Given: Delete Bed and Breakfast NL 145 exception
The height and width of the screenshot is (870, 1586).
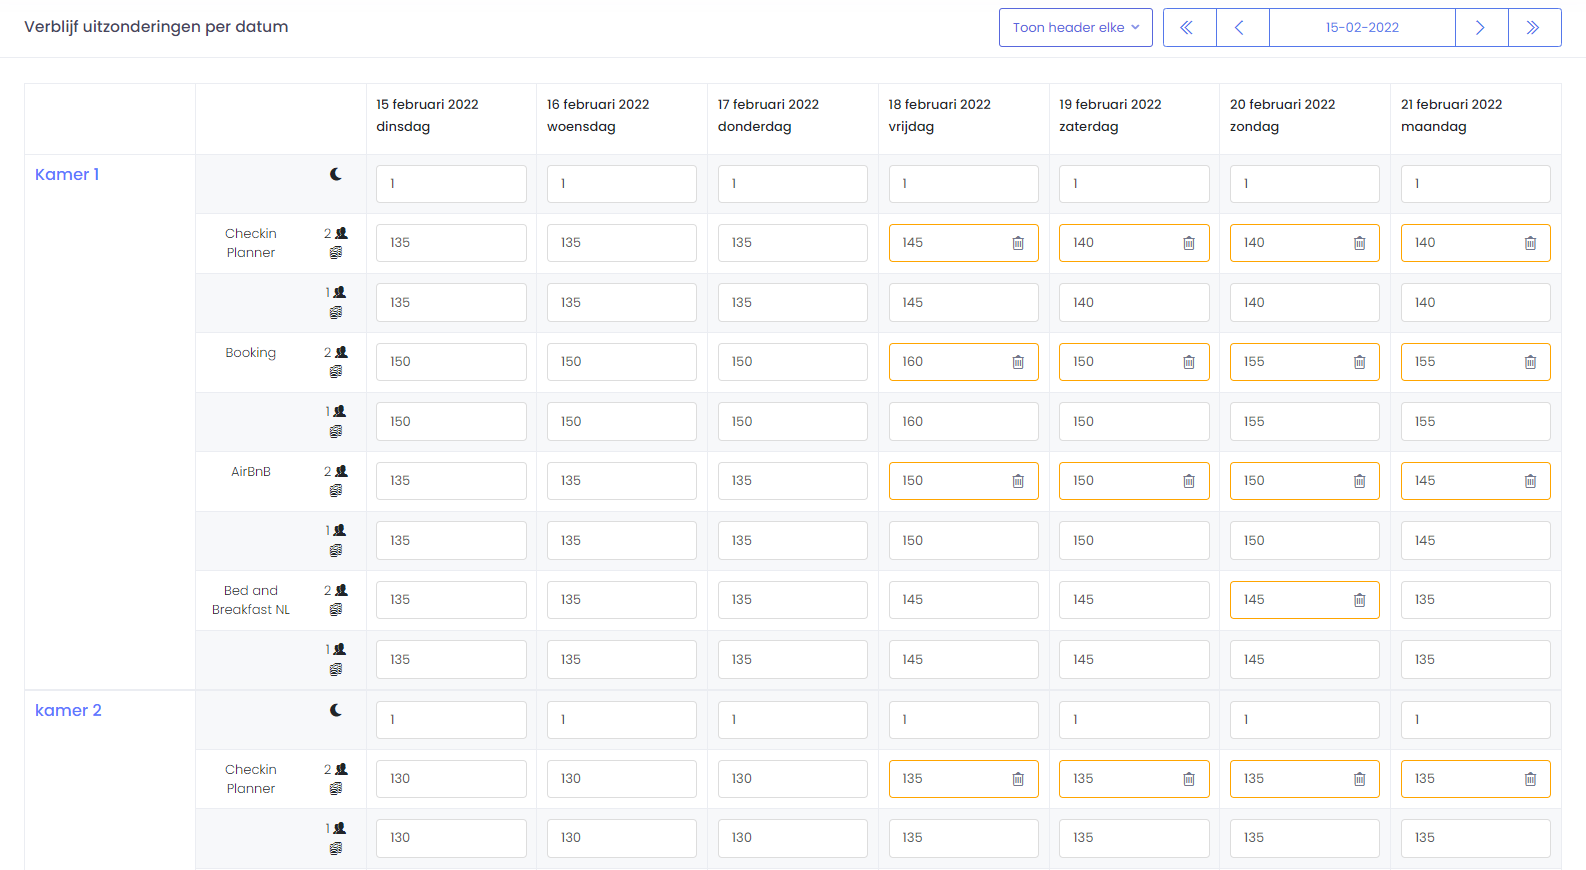Looking at the screenshot, I should 1359,600.
